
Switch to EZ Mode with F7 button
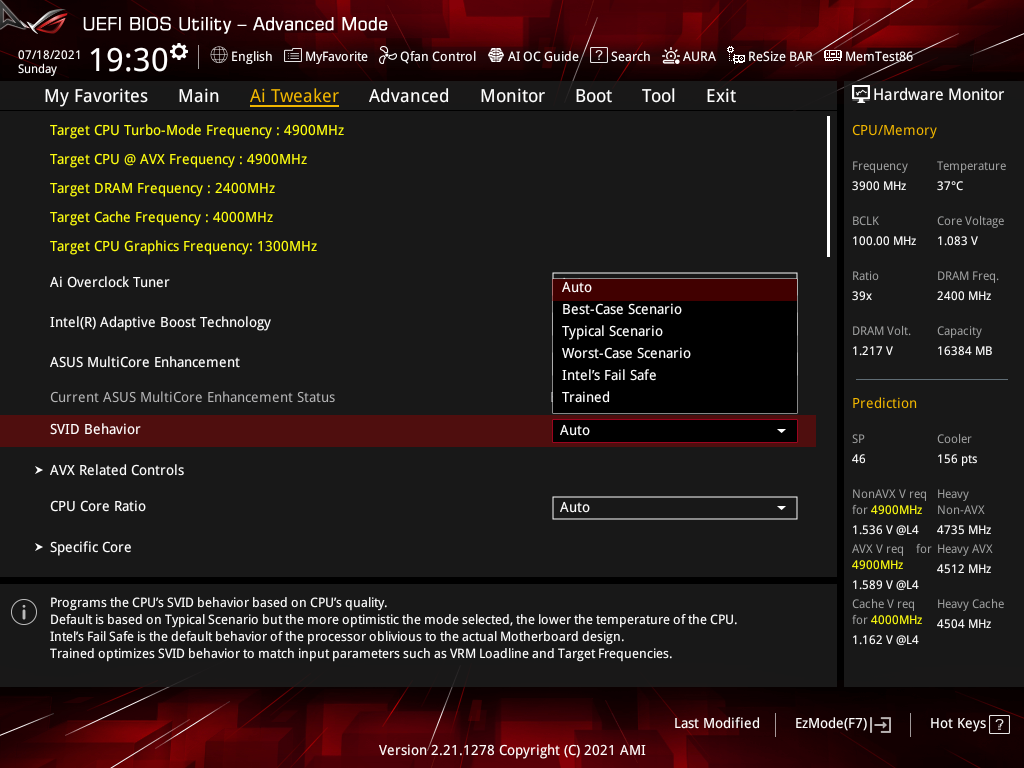(x=841, y=723)
